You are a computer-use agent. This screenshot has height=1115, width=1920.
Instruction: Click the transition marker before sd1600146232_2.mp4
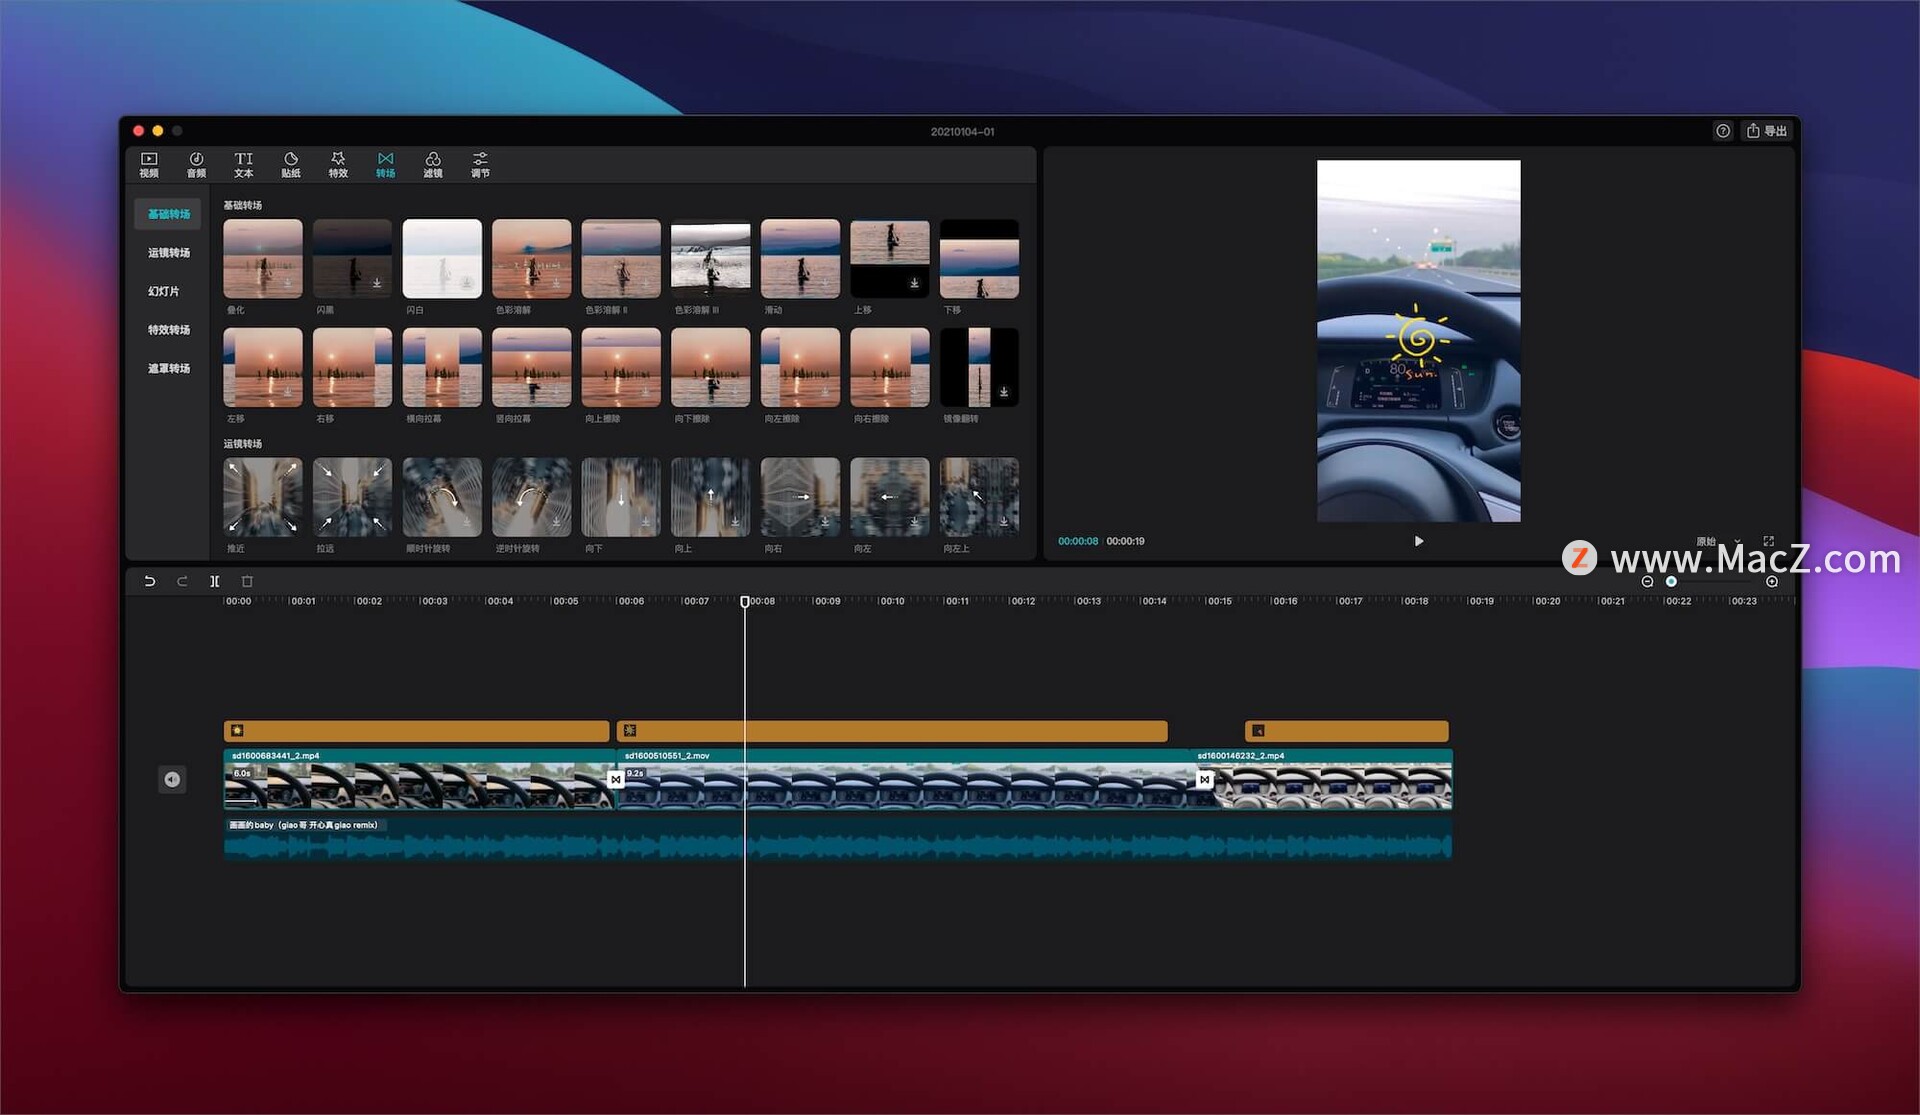(x=1205, y=779)
